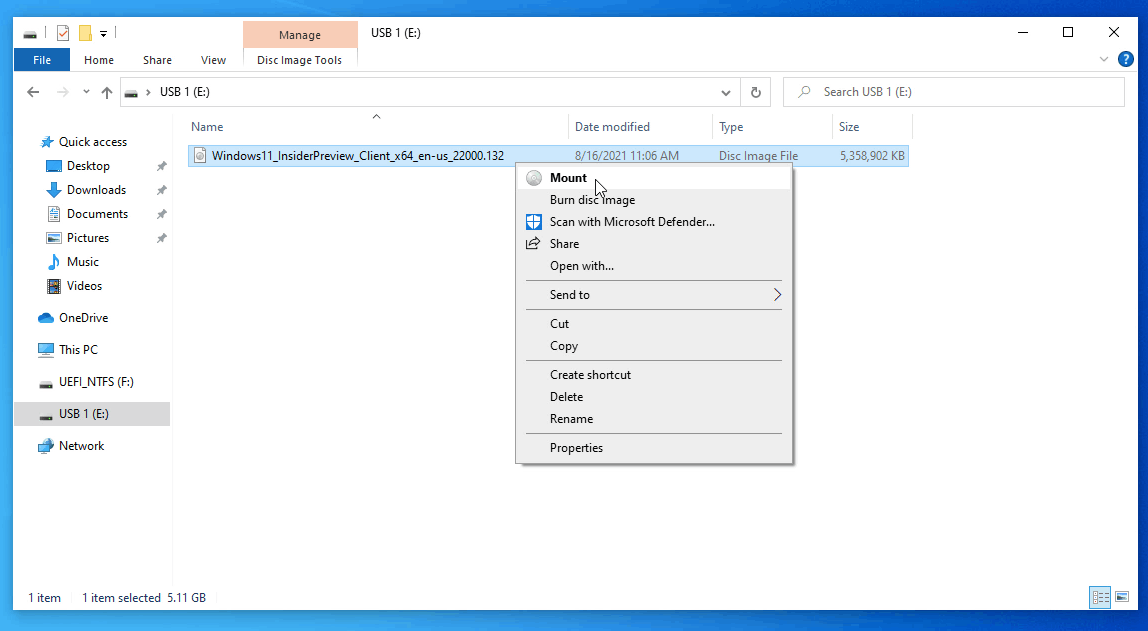Screen dimensions: 1148x631
Task: Switch to the View ribbon tab
Action: [x=213, y=60]
